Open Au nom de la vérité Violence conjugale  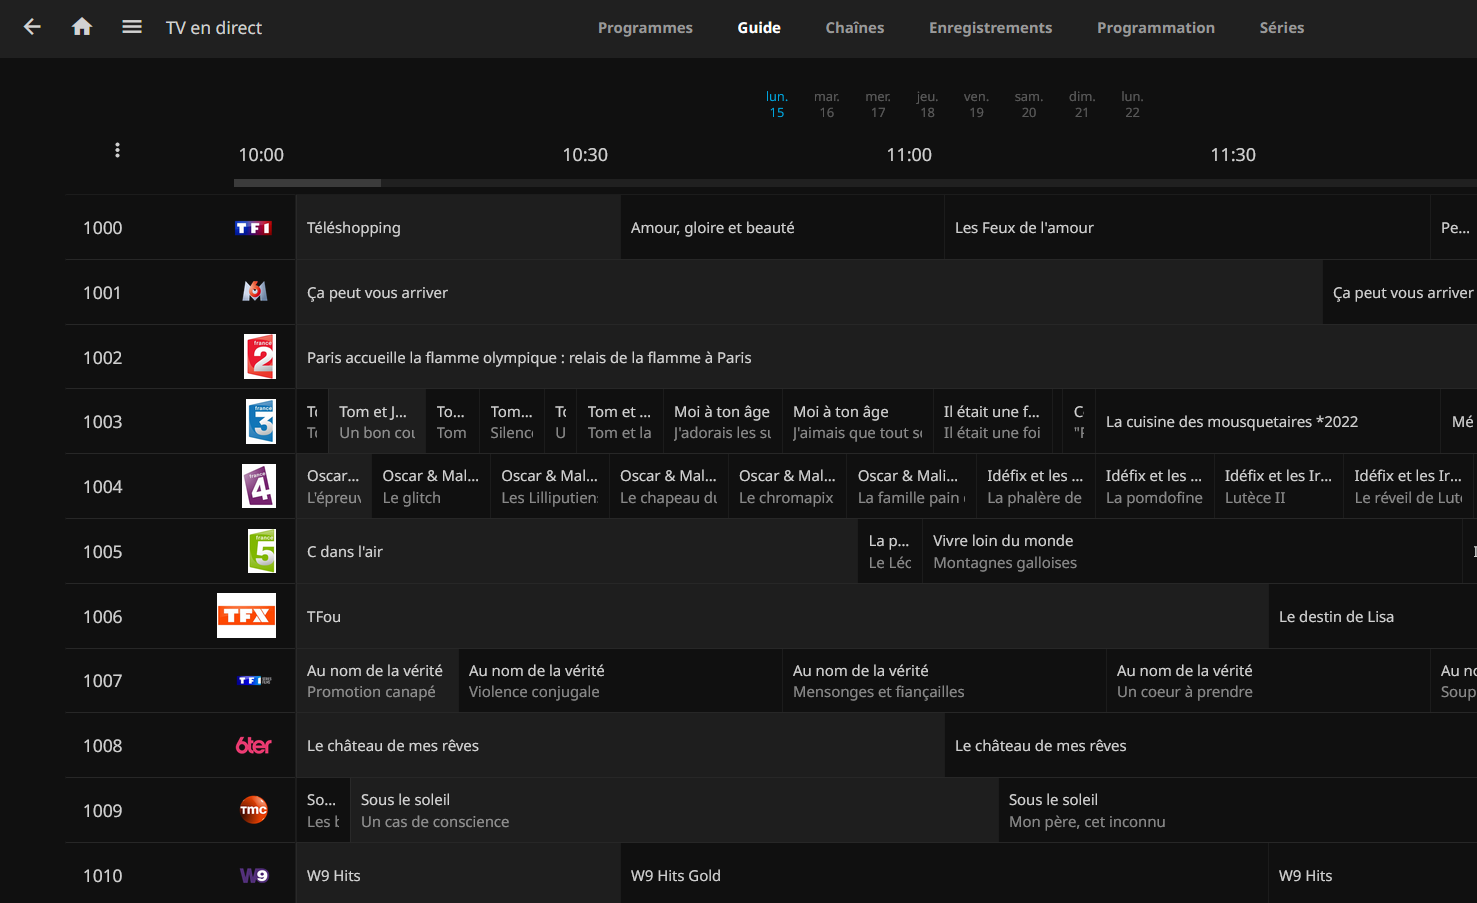(x=620, y=681)
